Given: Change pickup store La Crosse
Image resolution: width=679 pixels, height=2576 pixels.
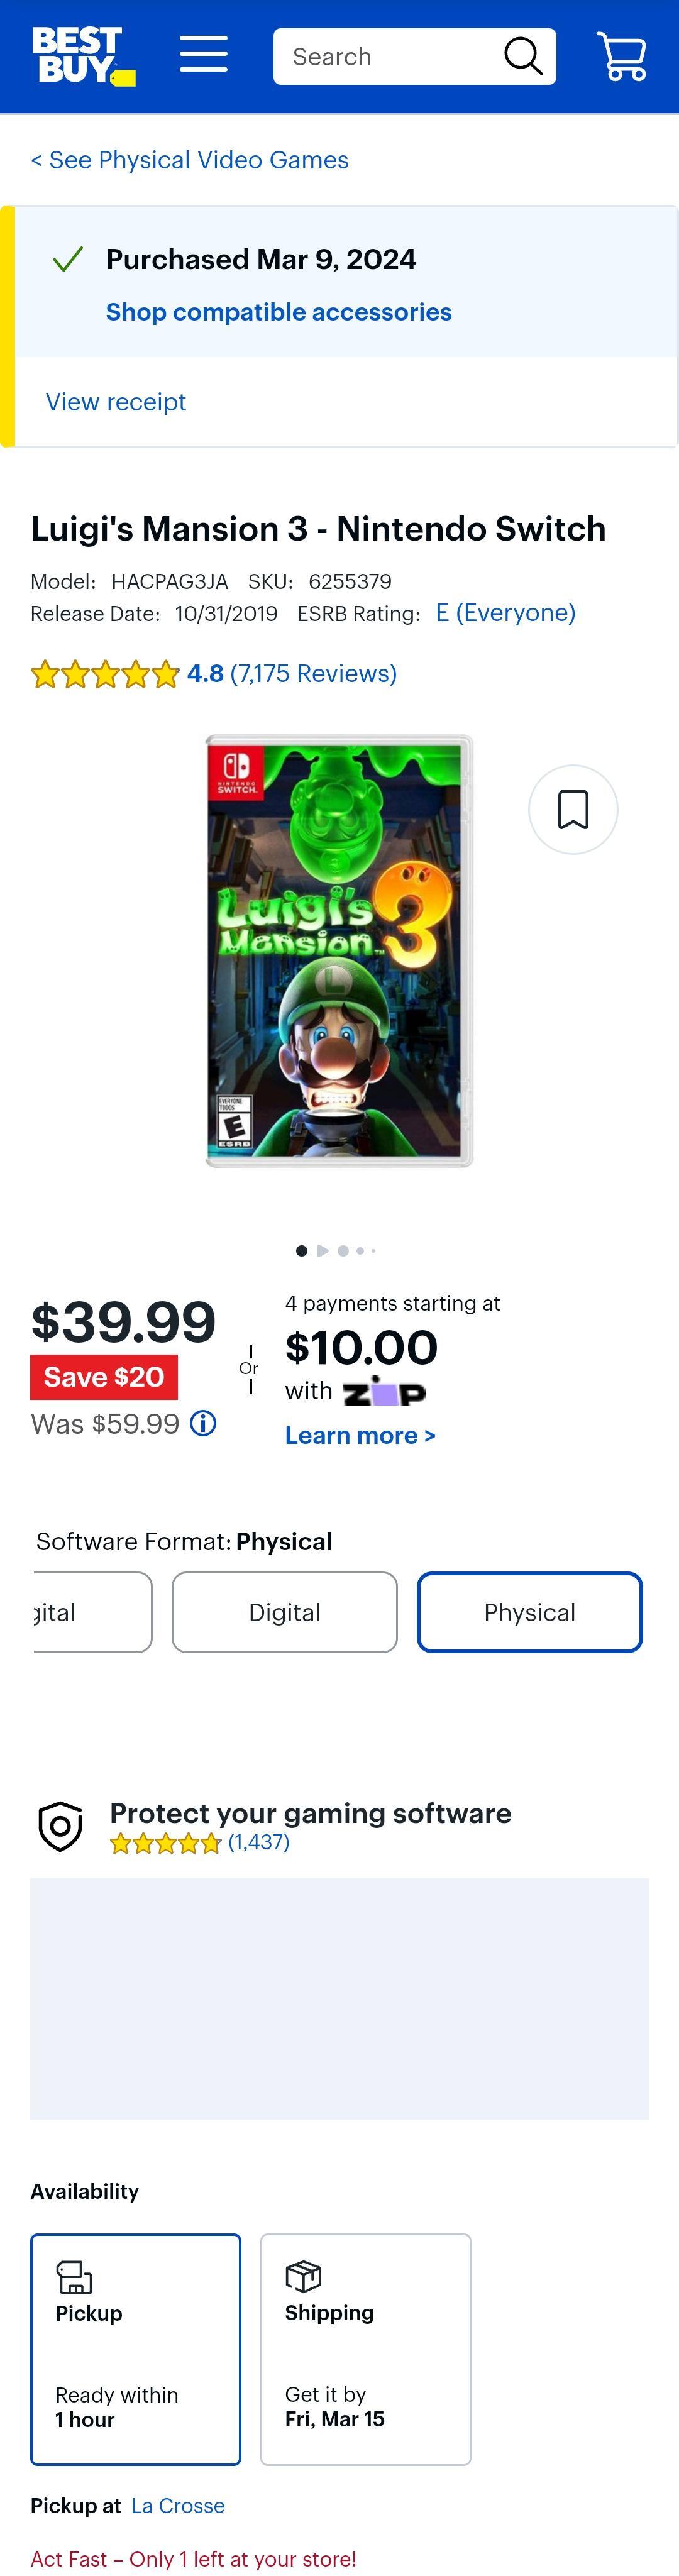Looking at the screenshot, I should point(177,2505).
